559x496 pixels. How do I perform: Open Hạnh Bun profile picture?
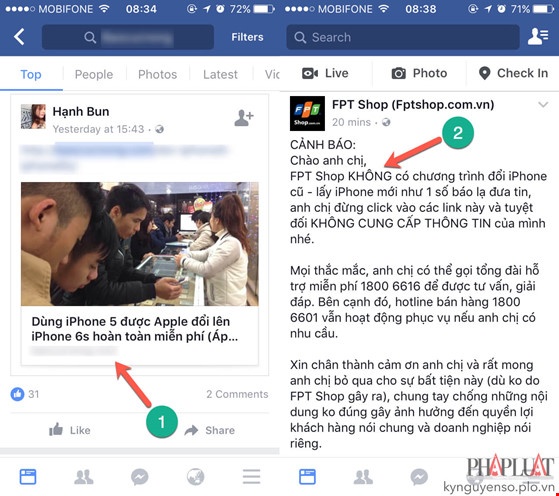[33, 116]
